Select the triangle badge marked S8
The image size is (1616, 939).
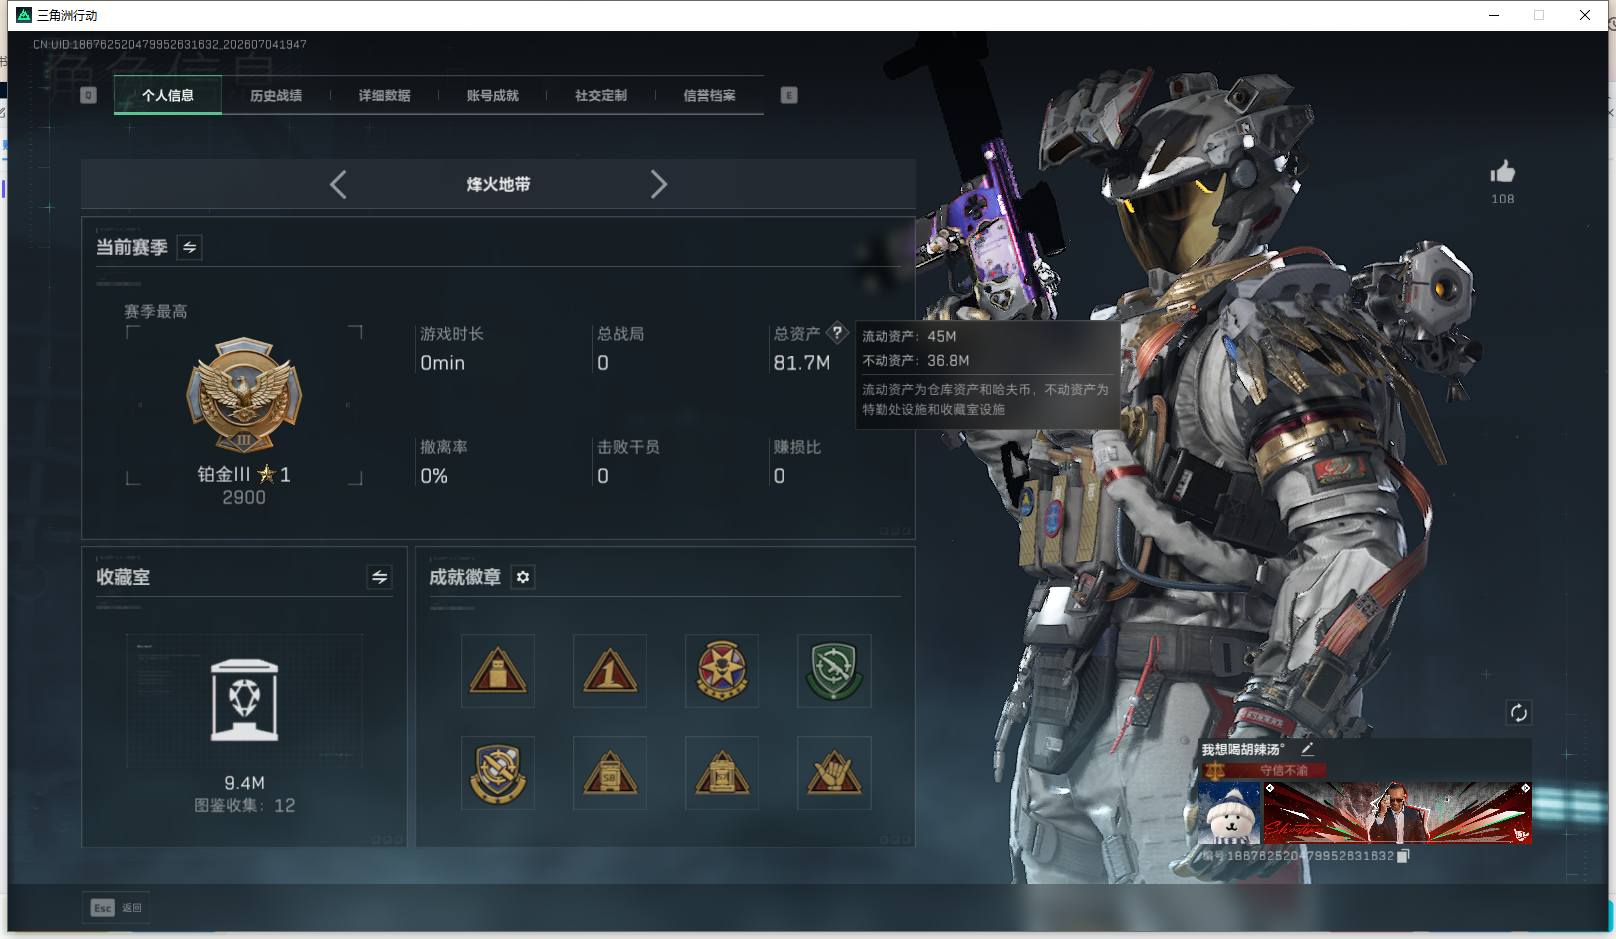pos(610,773)
